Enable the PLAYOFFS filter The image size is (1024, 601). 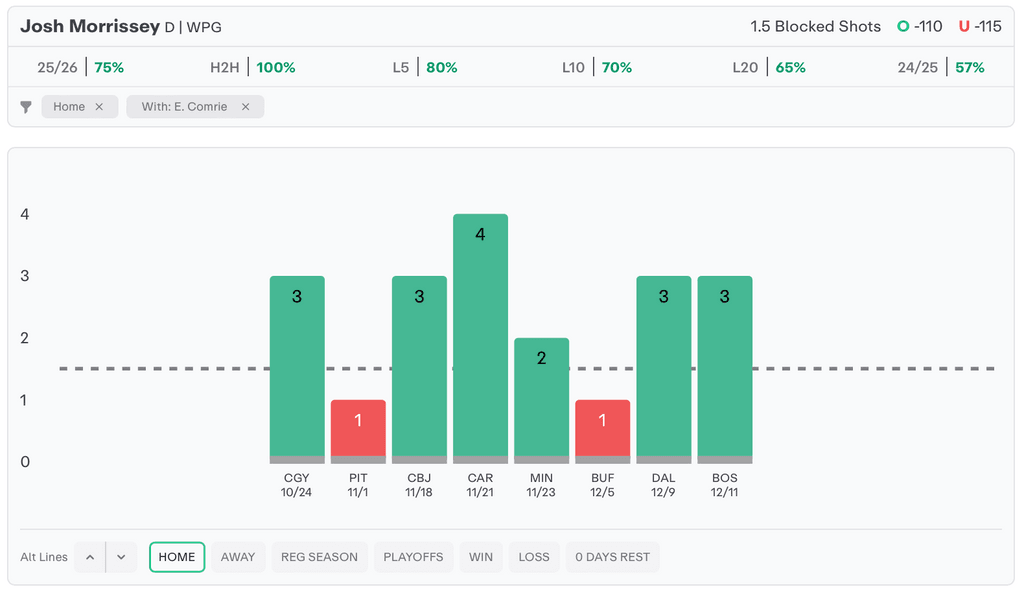tap(413, 557)
